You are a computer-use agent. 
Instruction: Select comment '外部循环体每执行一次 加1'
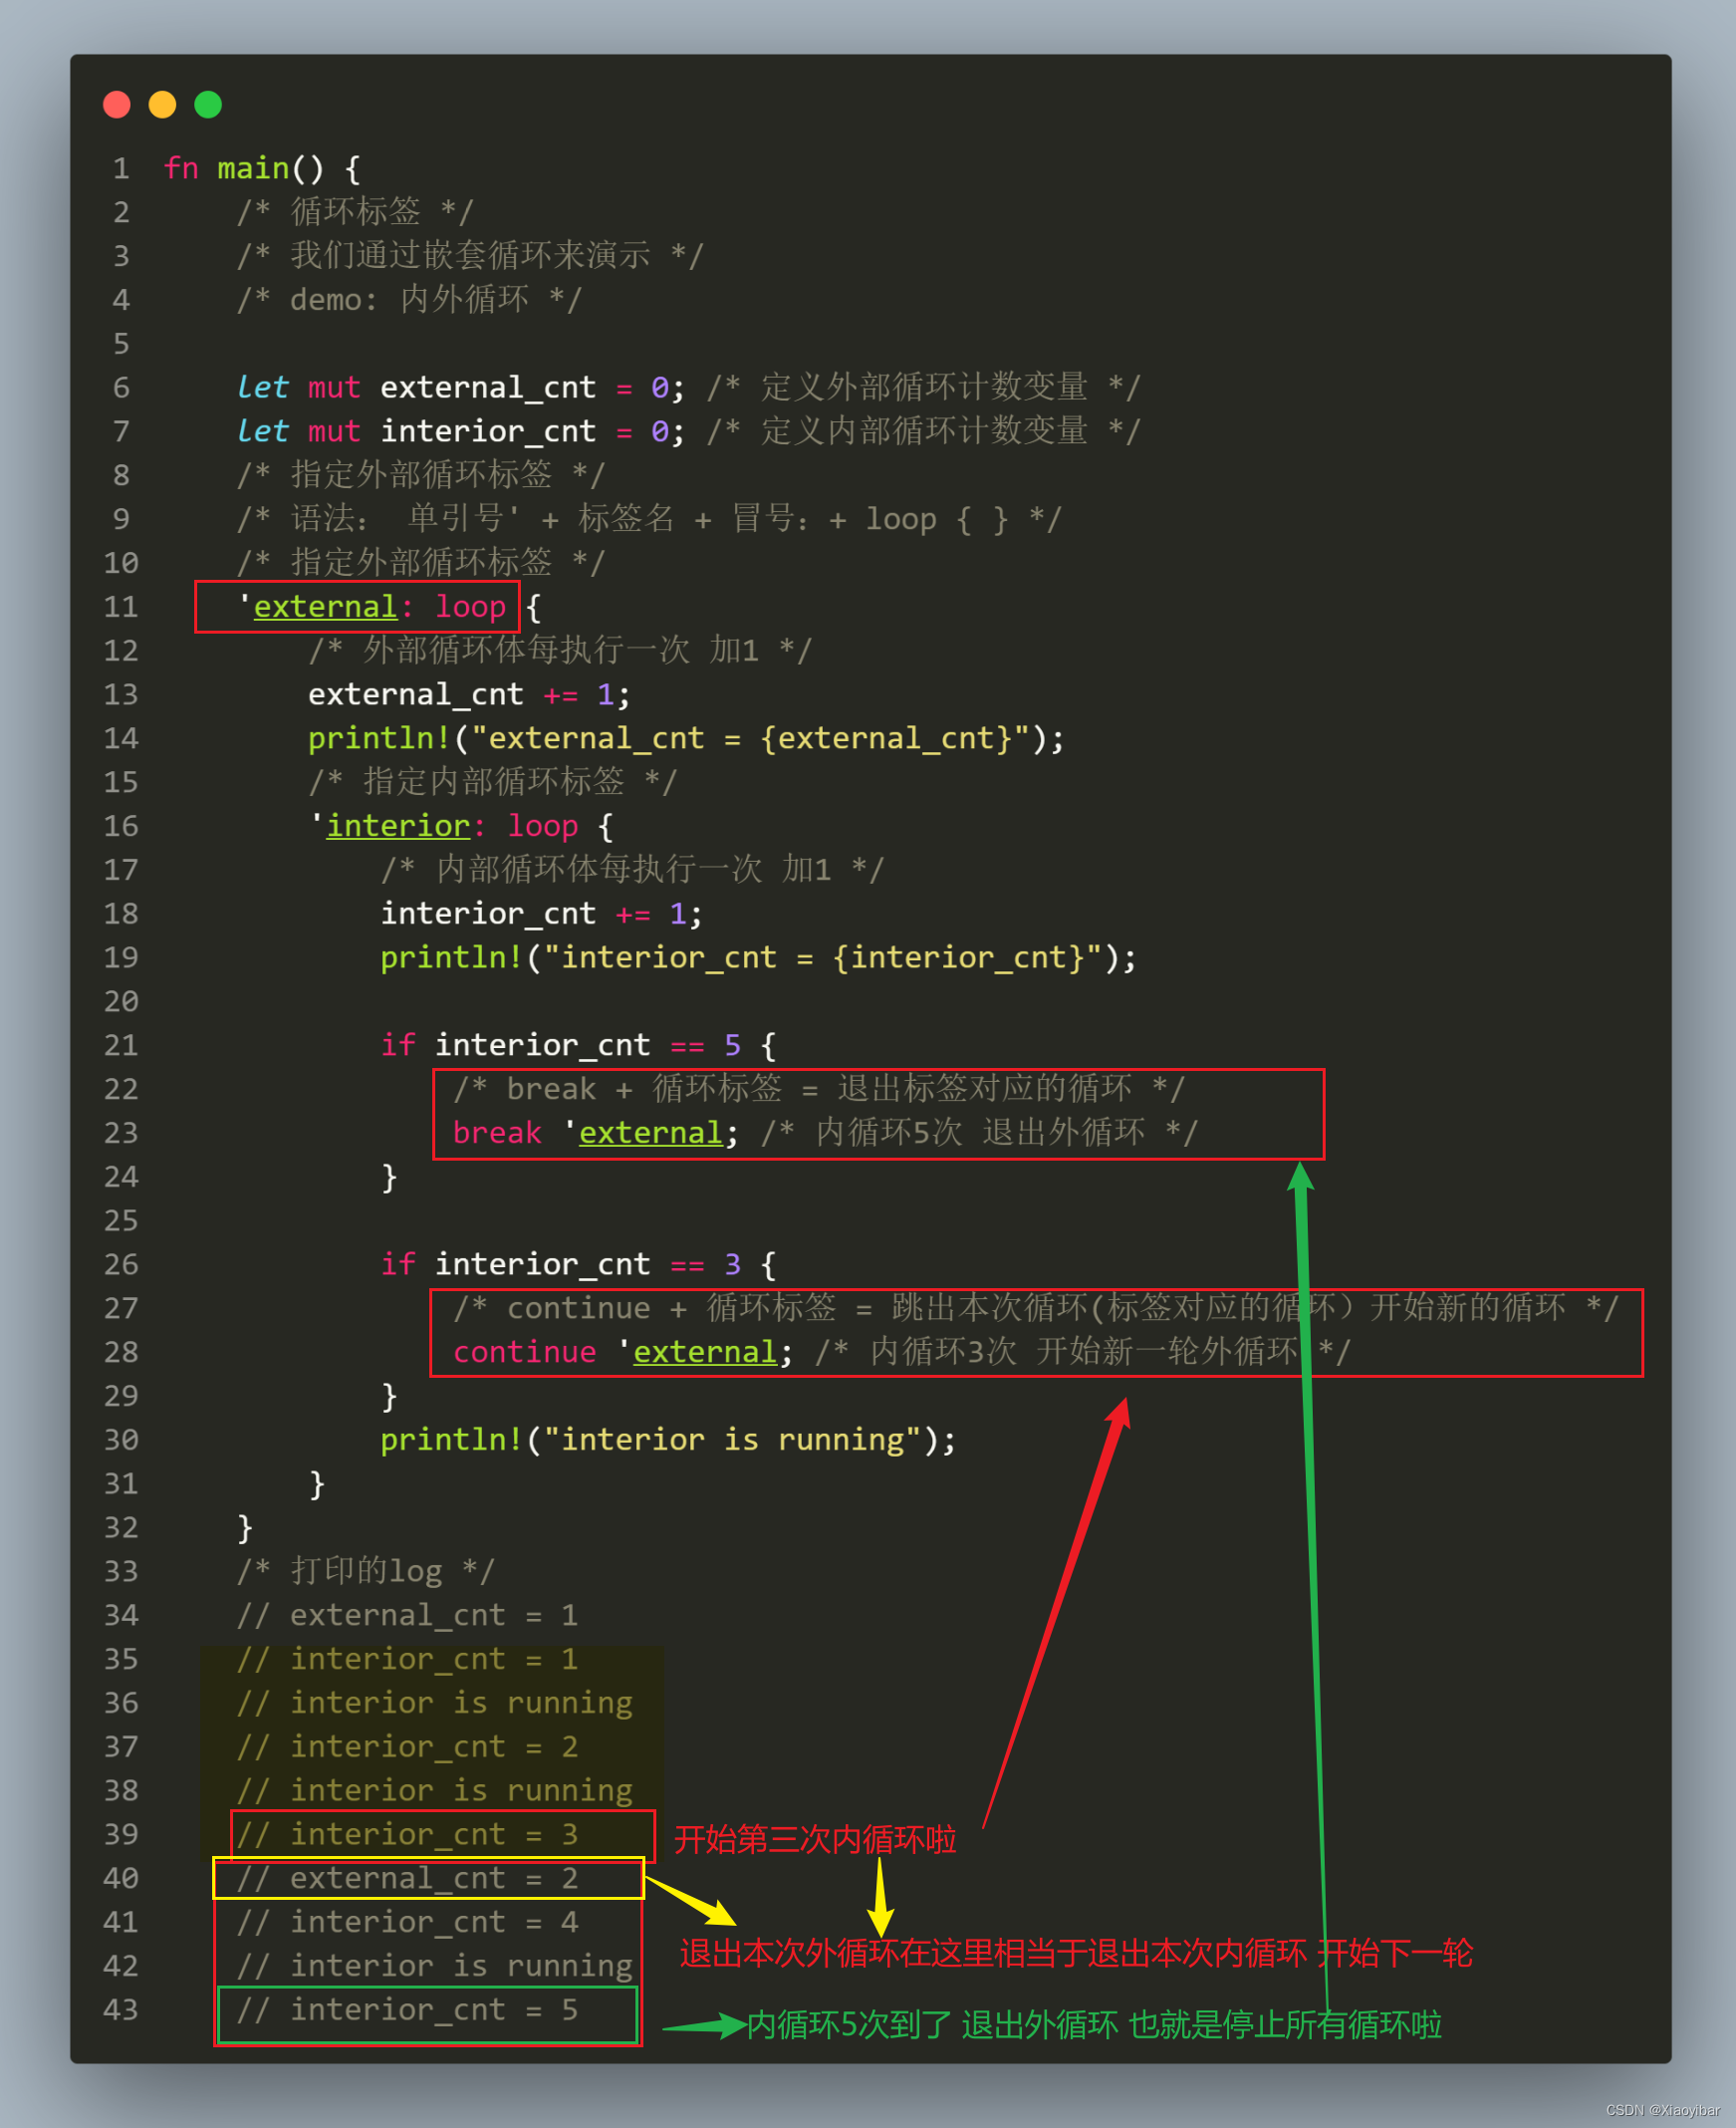click(x=561, y=651)
